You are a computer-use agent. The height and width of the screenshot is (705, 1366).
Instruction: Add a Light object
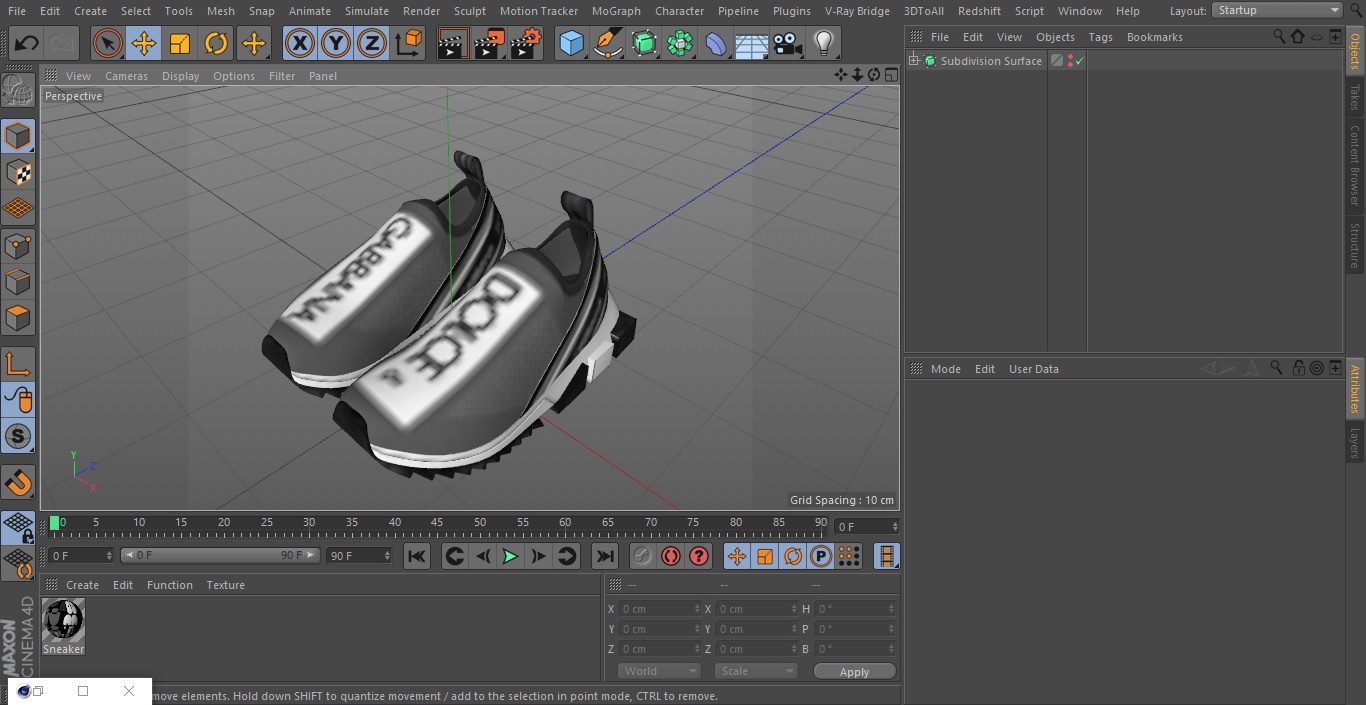824,43
